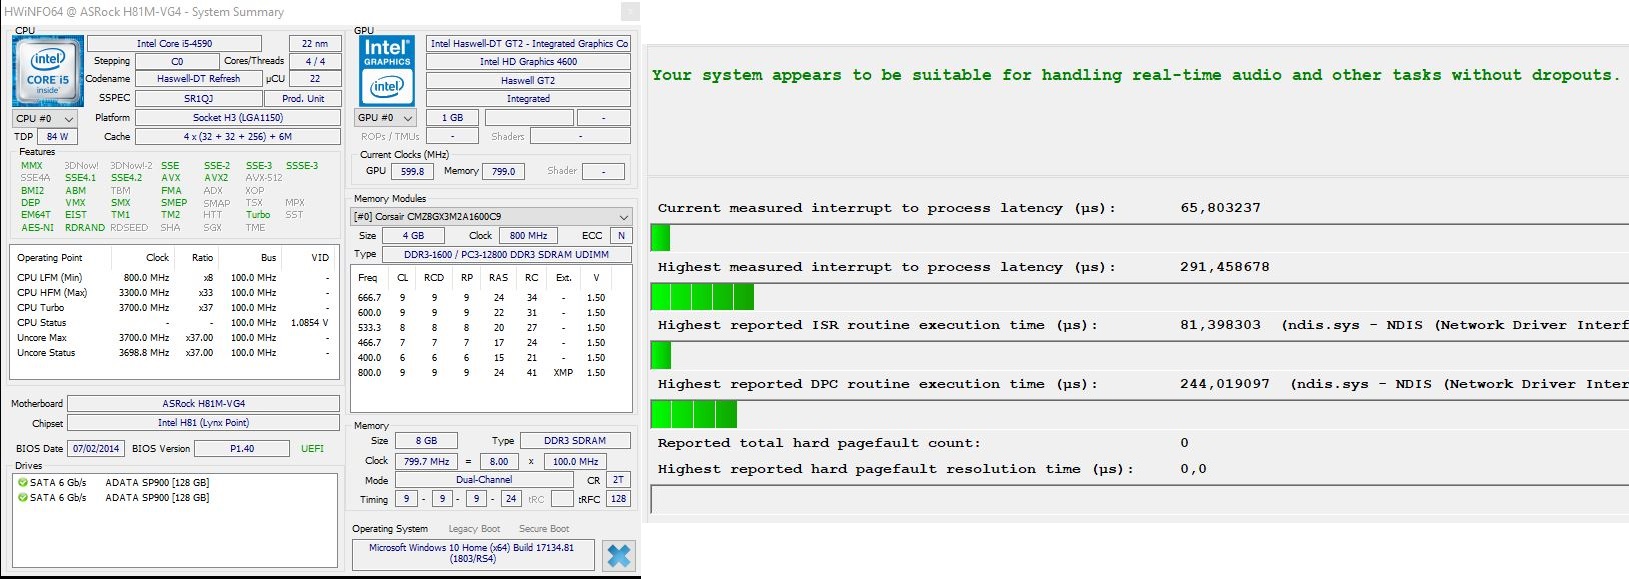Click the Haswell-DT Refresh codename field
Viewport: 1629px width, 579px height.
pos(198,78)
